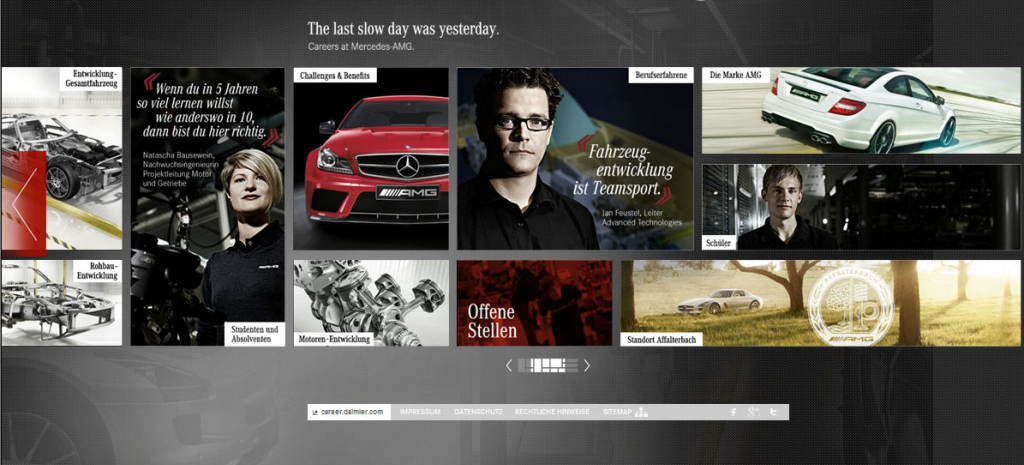Screen dimensions: 1024x465
Task: Open Datenschutz in the footer
Action: pyautogui.click(x=479, y=412)
